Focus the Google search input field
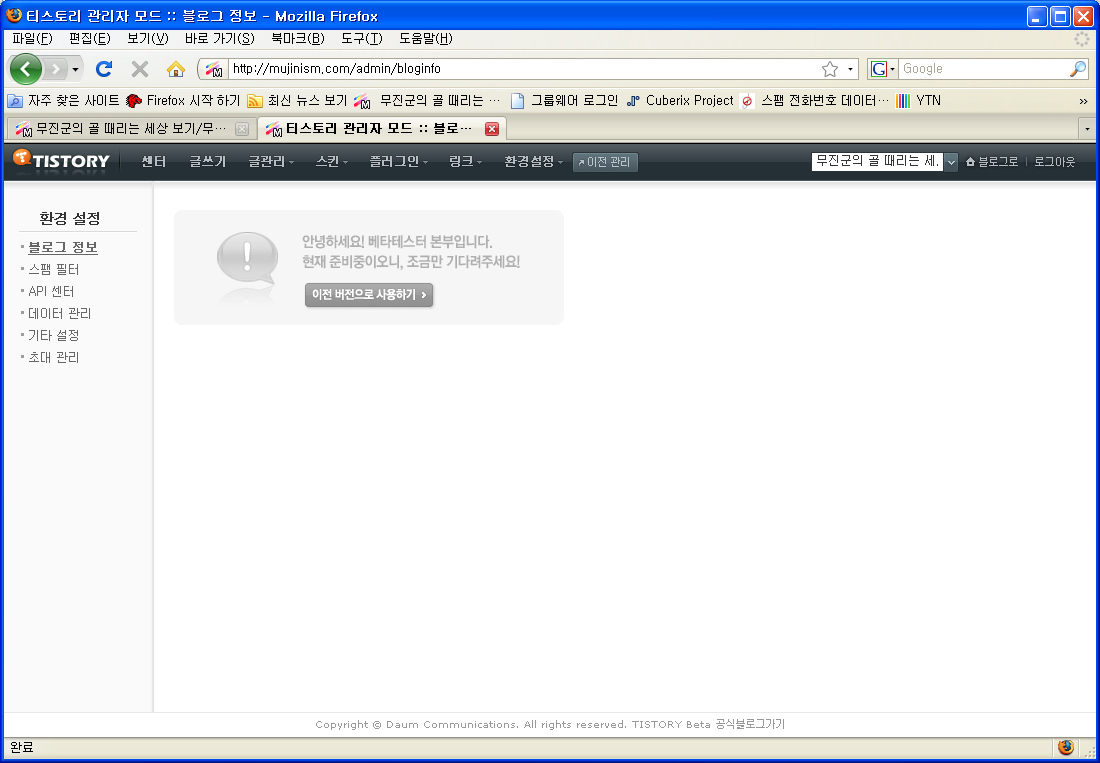Image resolution: width=1100 pixels, height=763 pixels. pos(984,69)
